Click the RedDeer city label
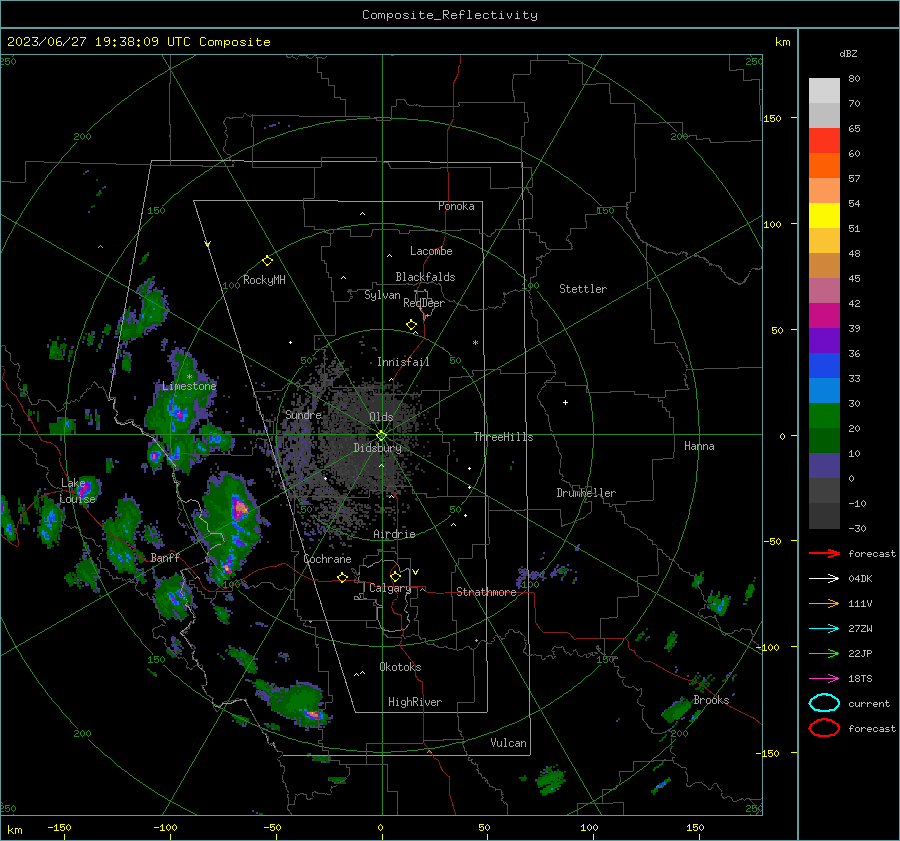Viewport: 900px width, 841px height. tap(424, 303)
